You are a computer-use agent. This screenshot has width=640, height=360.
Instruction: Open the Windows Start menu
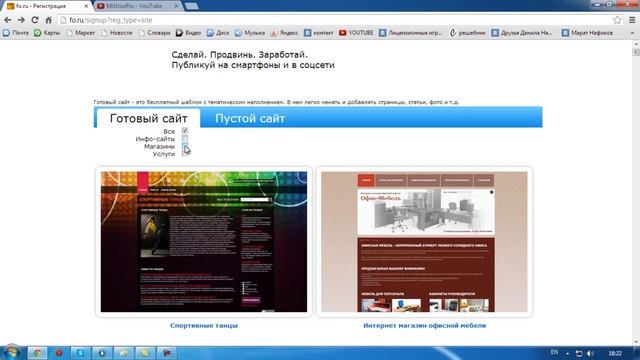(11, 353)
